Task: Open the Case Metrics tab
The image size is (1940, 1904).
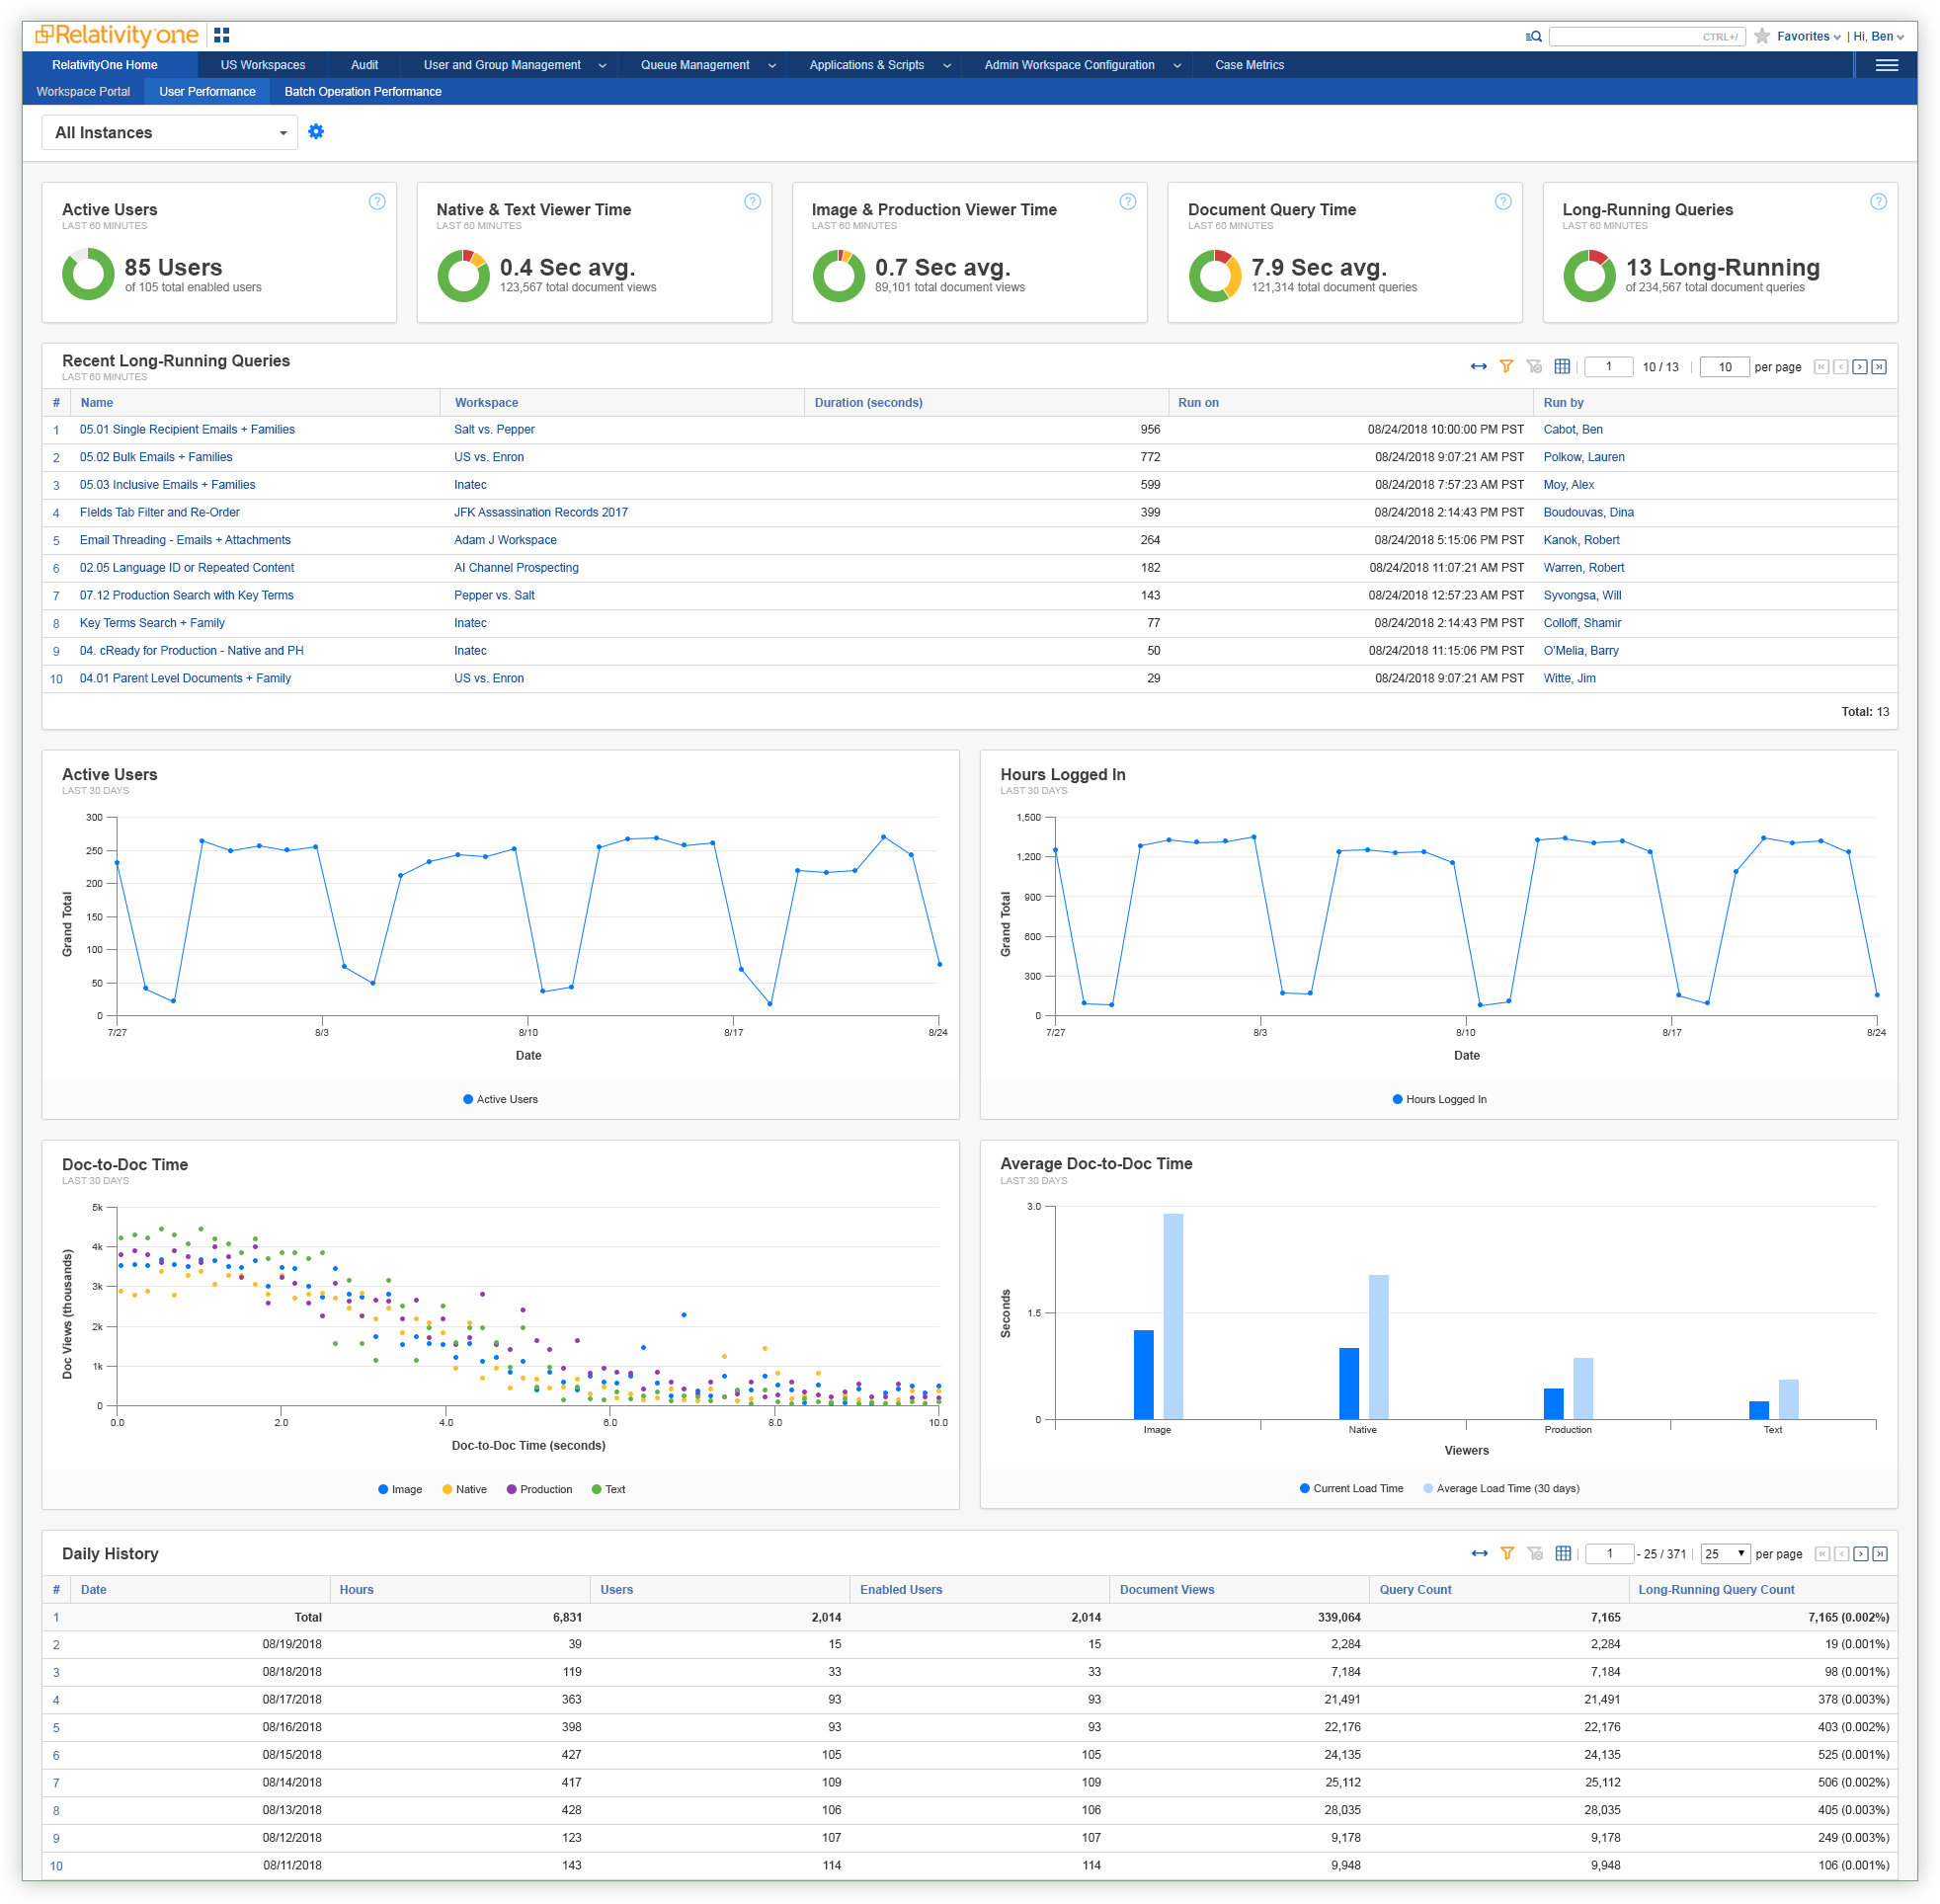Action: coord(1249,65)
